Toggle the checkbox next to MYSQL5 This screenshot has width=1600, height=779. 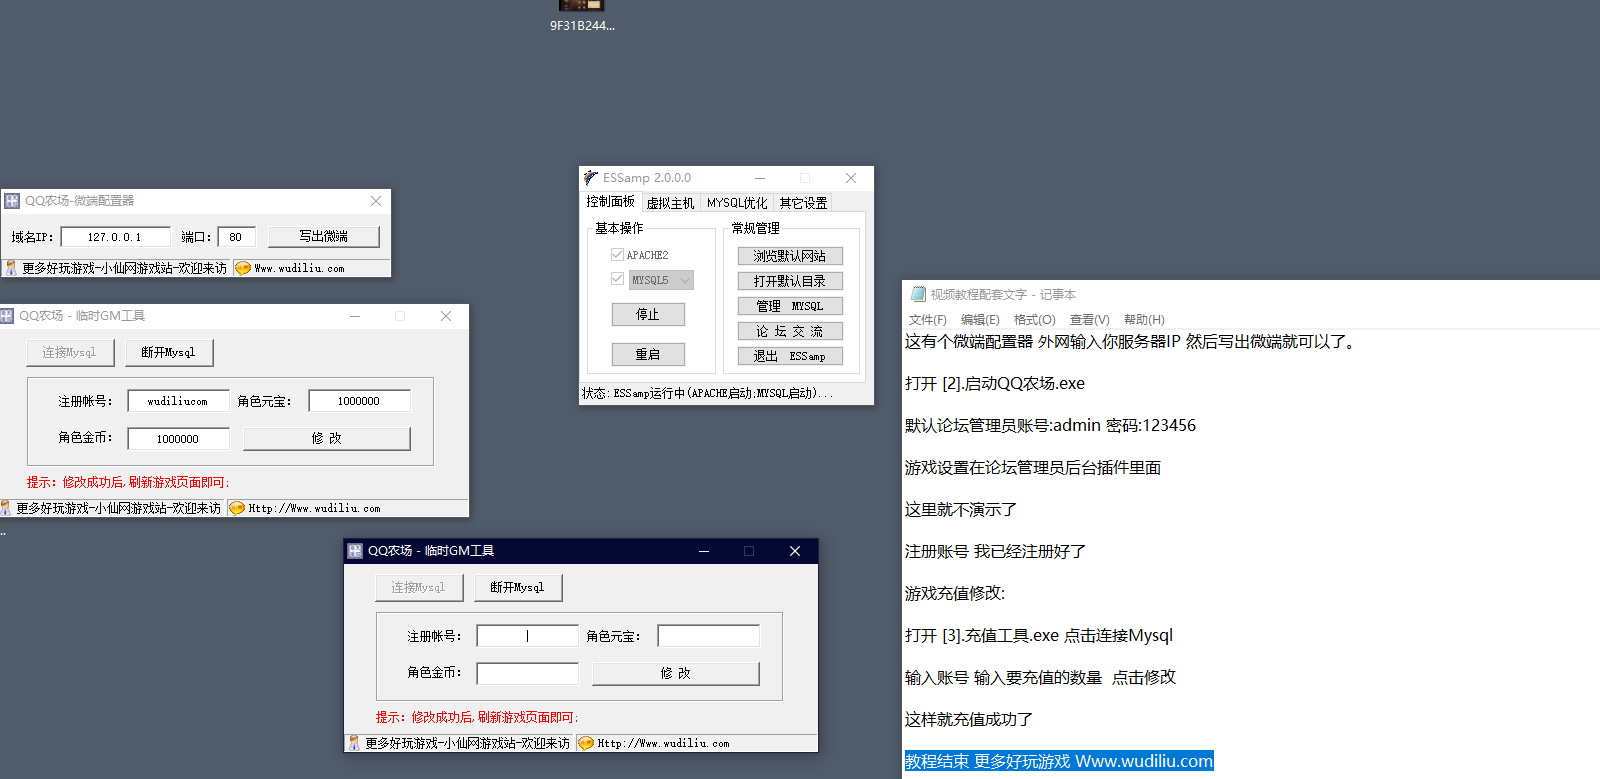tap(617, 280)
